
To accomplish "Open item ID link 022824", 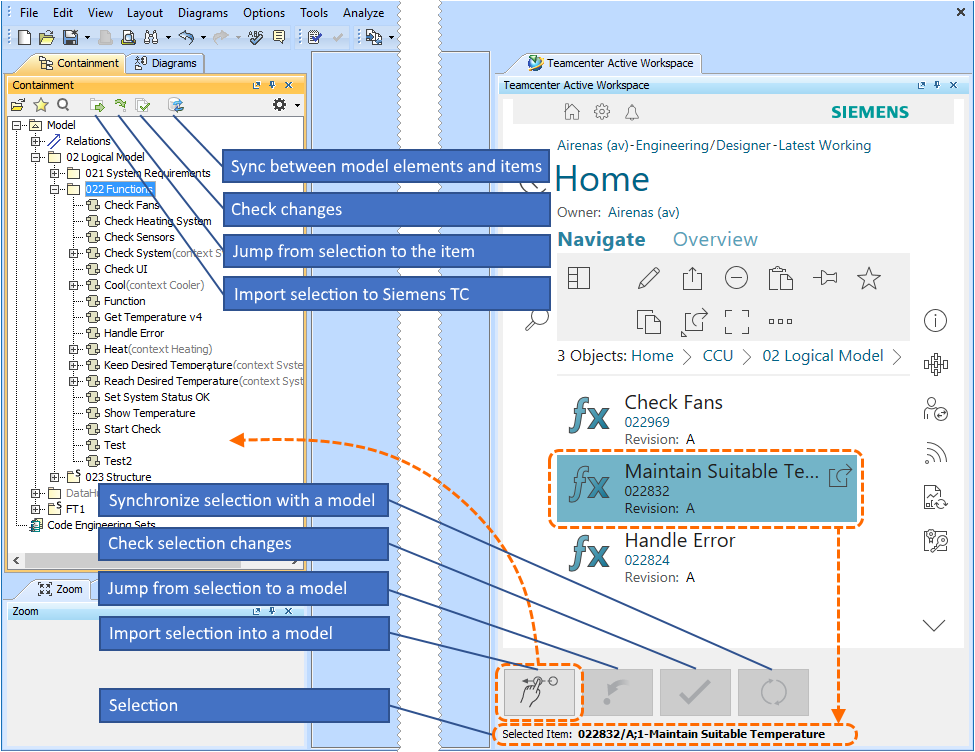I will [x=647, y=560].
